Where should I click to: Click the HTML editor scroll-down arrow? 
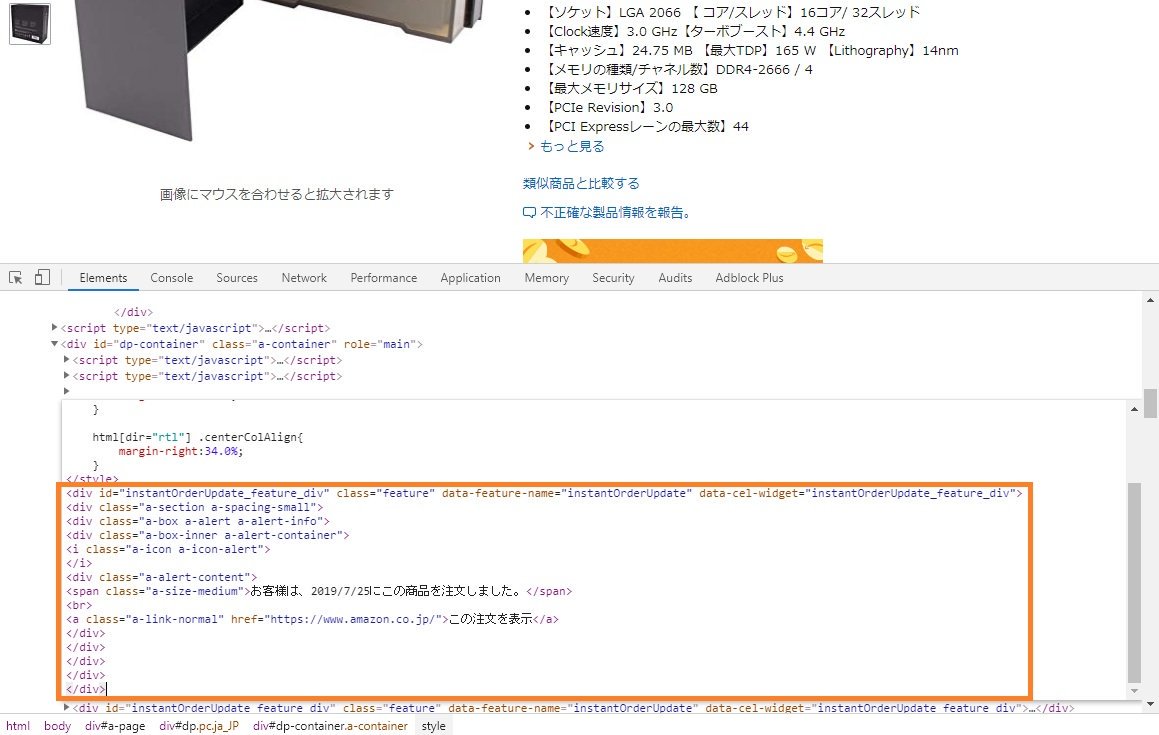point(1135,691)
